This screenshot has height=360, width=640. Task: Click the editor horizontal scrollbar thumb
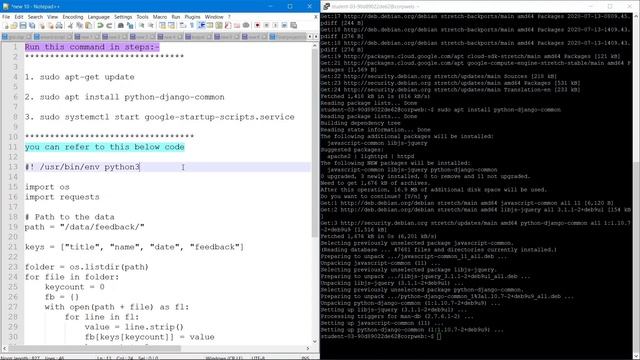coord(95,348)
